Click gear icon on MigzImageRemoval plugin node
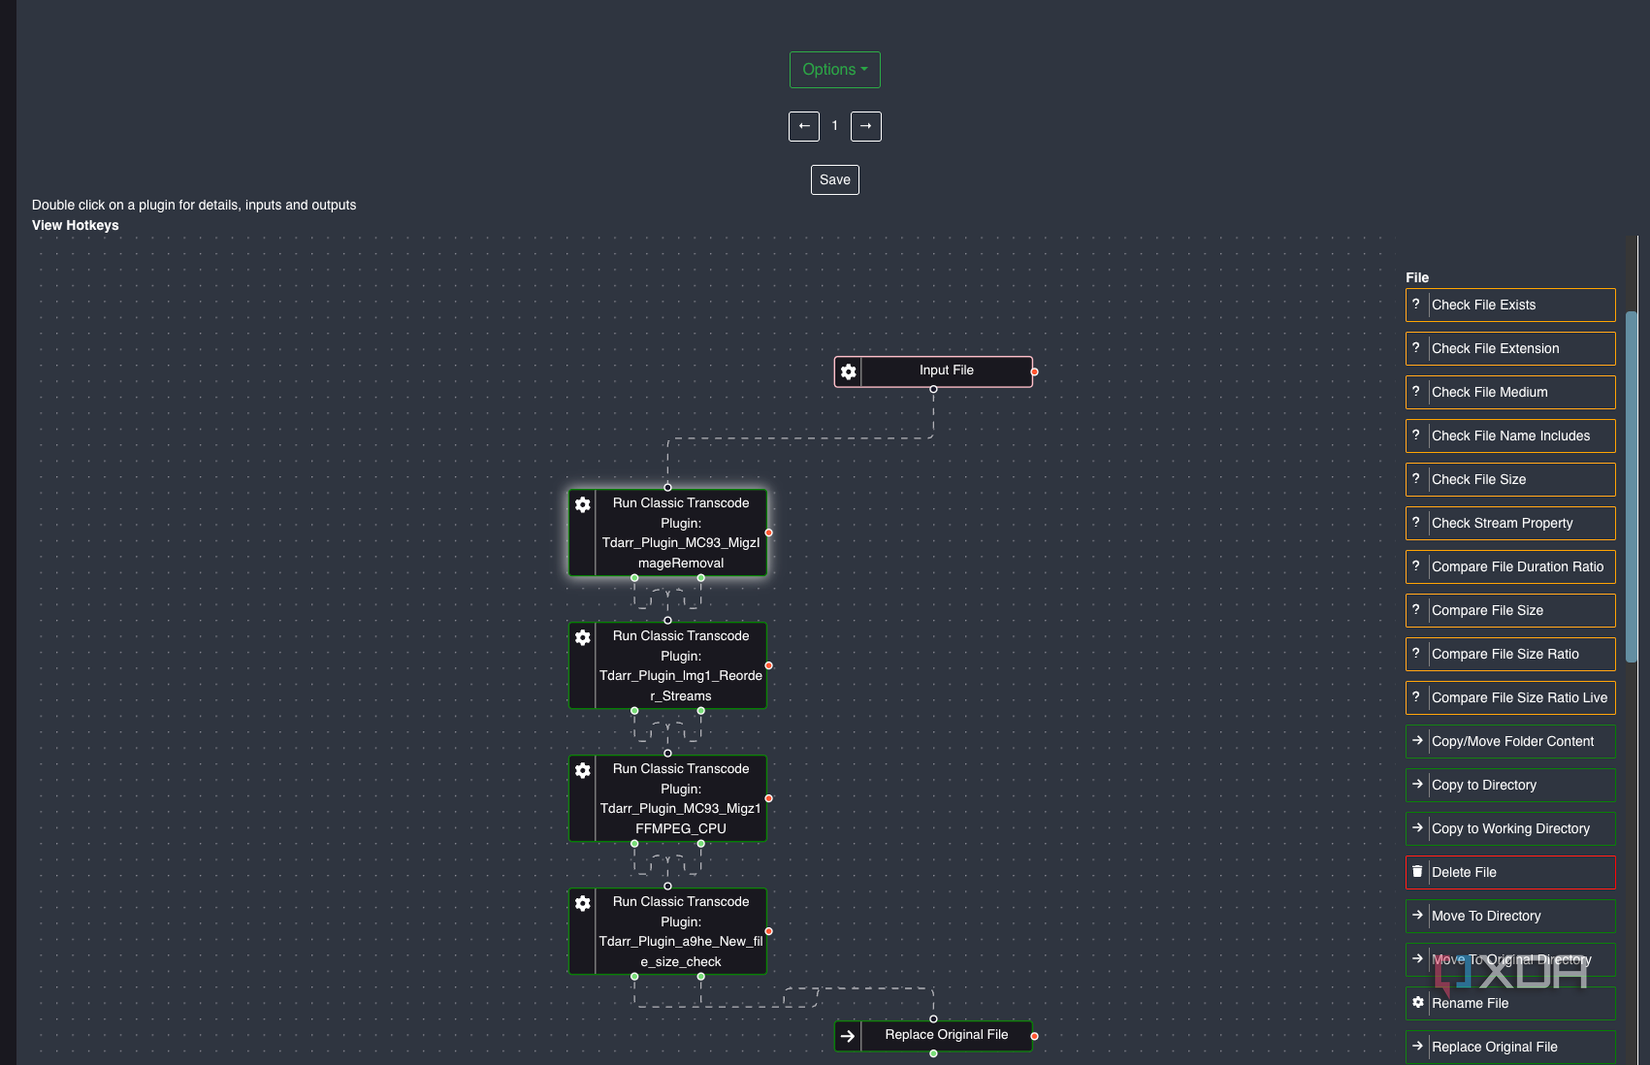Image resolution: width=1650 pixels, height=1065 pixels. pyautogui.click(x=583, y=505)
